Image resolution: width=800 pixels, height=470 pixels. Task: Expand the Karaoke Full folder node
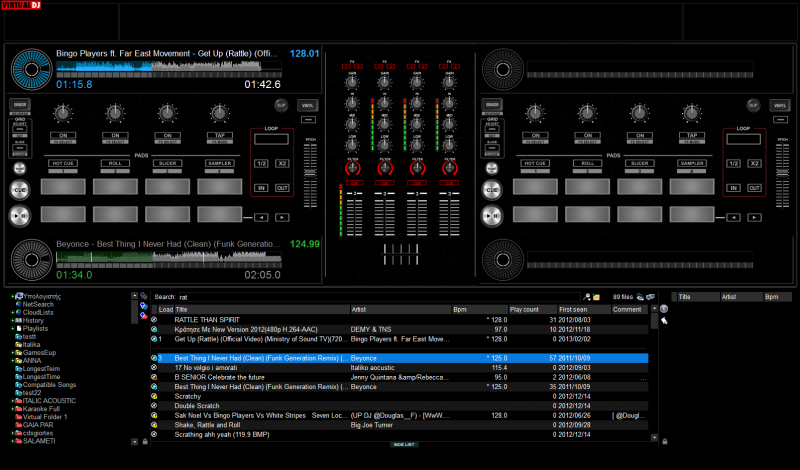(x=13, y=409)
